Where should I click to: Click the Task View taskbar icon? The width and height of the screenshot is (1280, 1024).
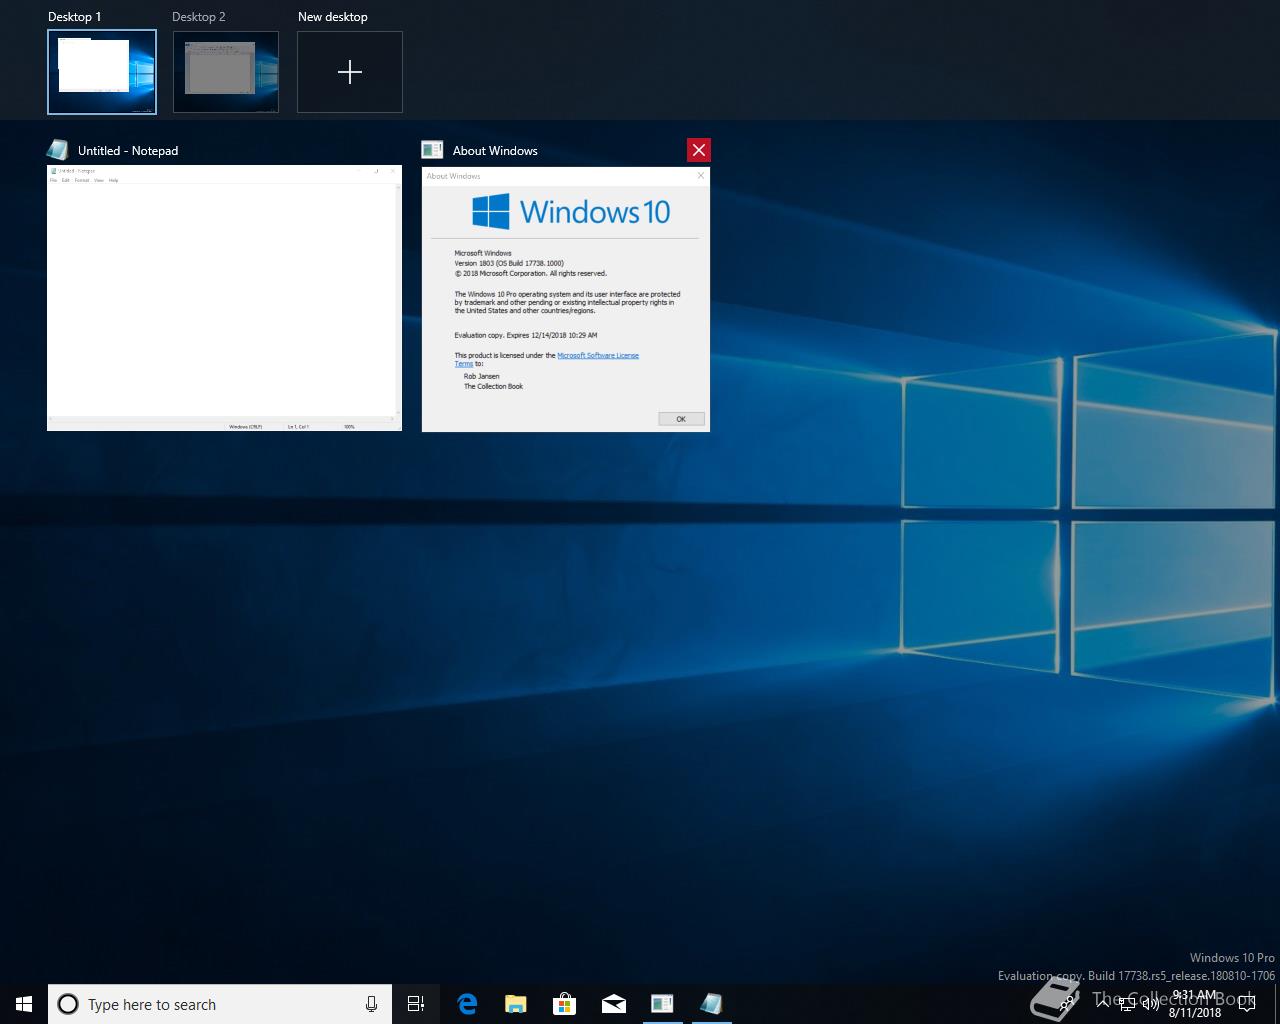pos(416,1004)
